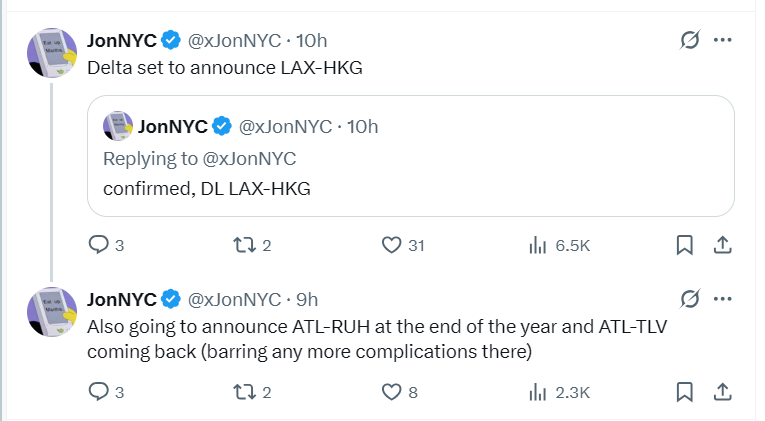765x421 pixels.
Task: Click the @xJonNYC handle on ATL-RUH tweet
Action: click(x=235, y=299)
